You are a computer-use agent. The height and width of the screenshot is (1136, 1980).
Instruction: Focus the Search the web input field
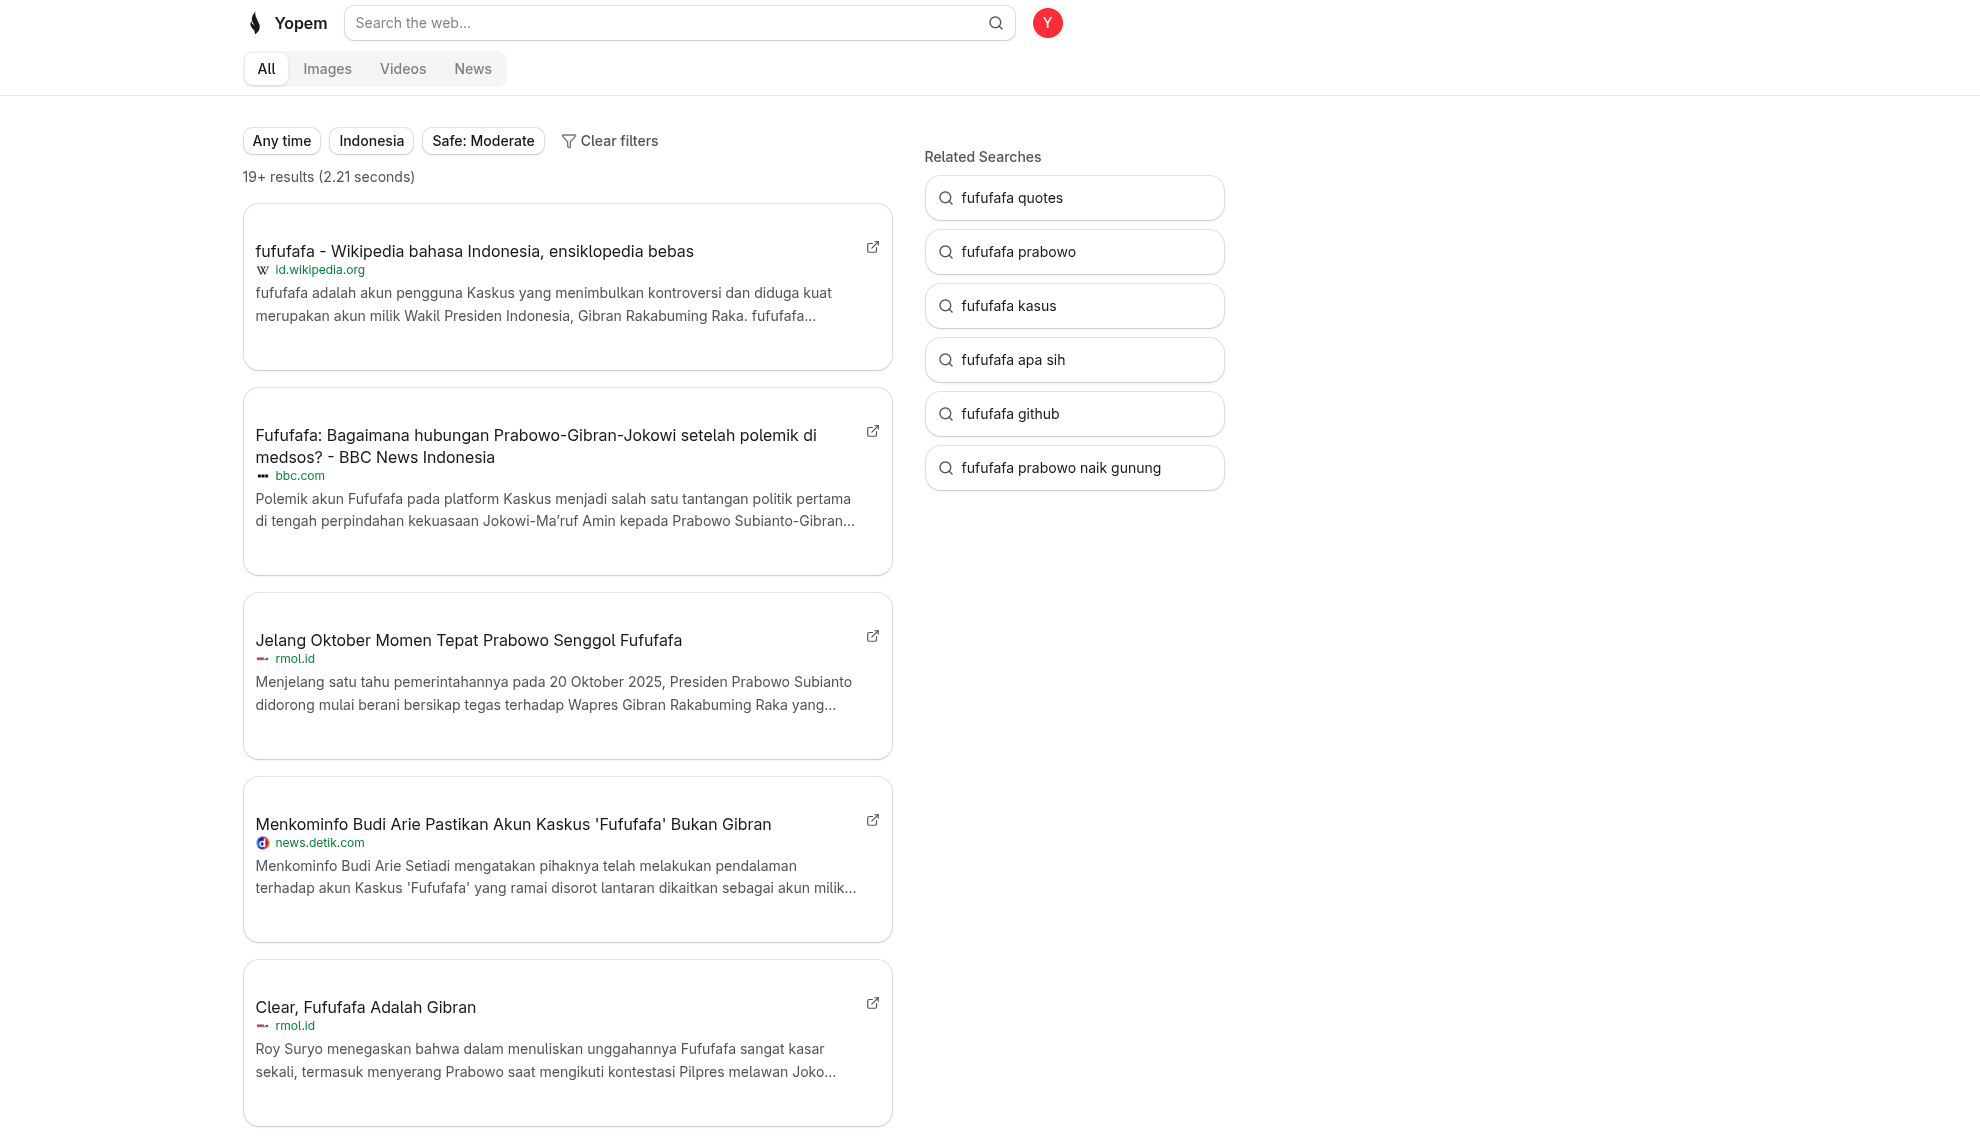pos(665,23)
